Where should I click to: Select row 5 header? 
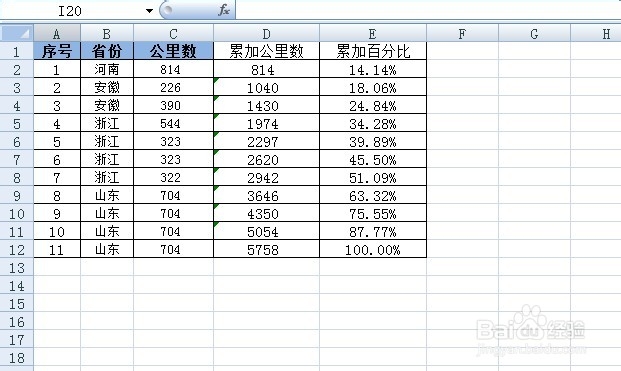(x=17, y=124)
